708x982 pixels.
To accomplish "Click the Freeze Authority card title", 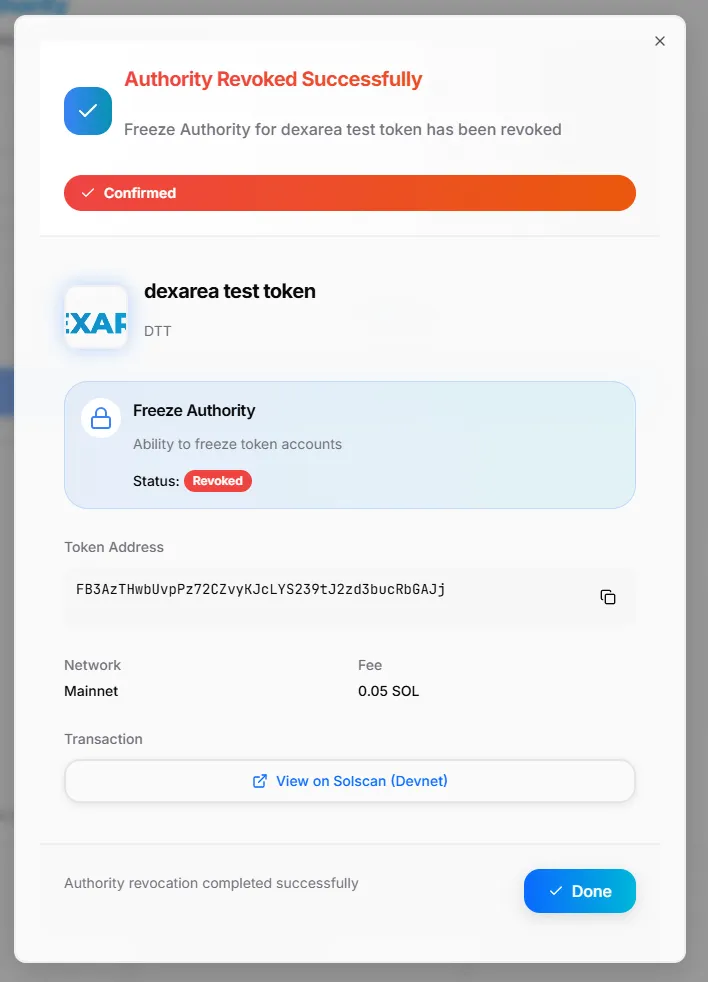I will [194, 410].
